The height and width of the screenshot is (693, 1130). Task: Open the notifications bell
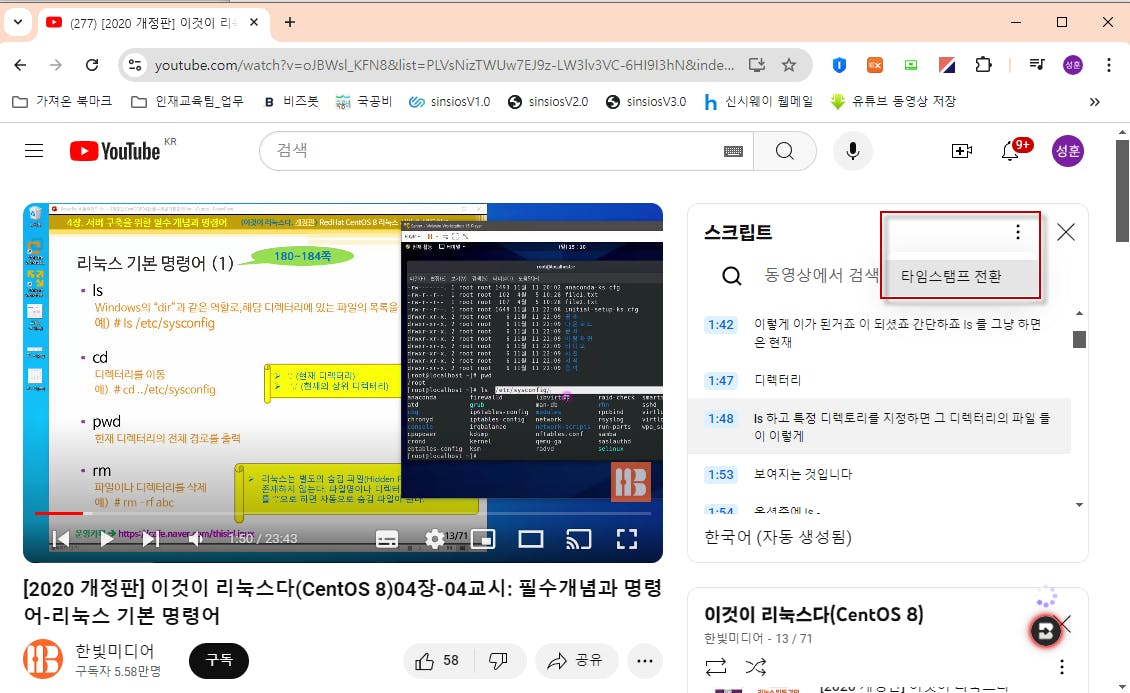(x=1010, y=151)
